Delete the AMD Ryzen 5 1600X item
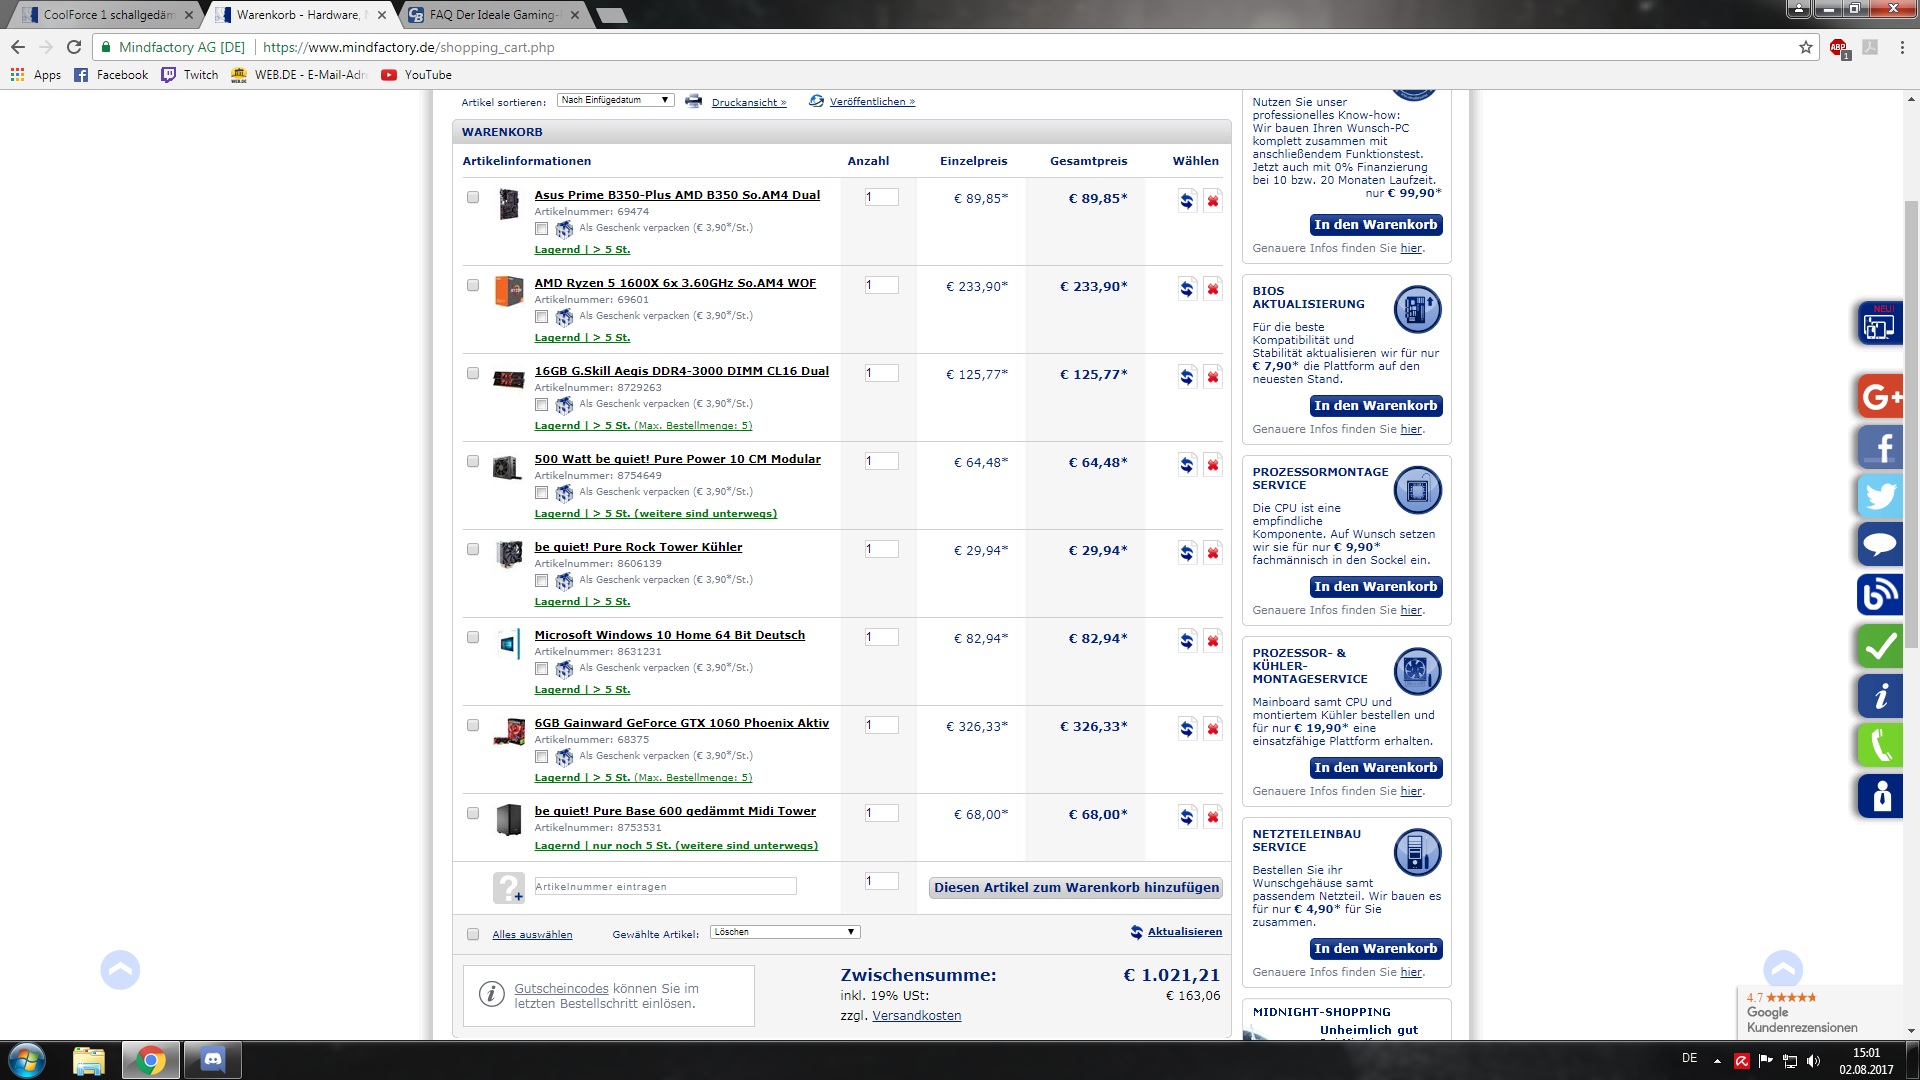1920x1080 pixels. 1212,289
